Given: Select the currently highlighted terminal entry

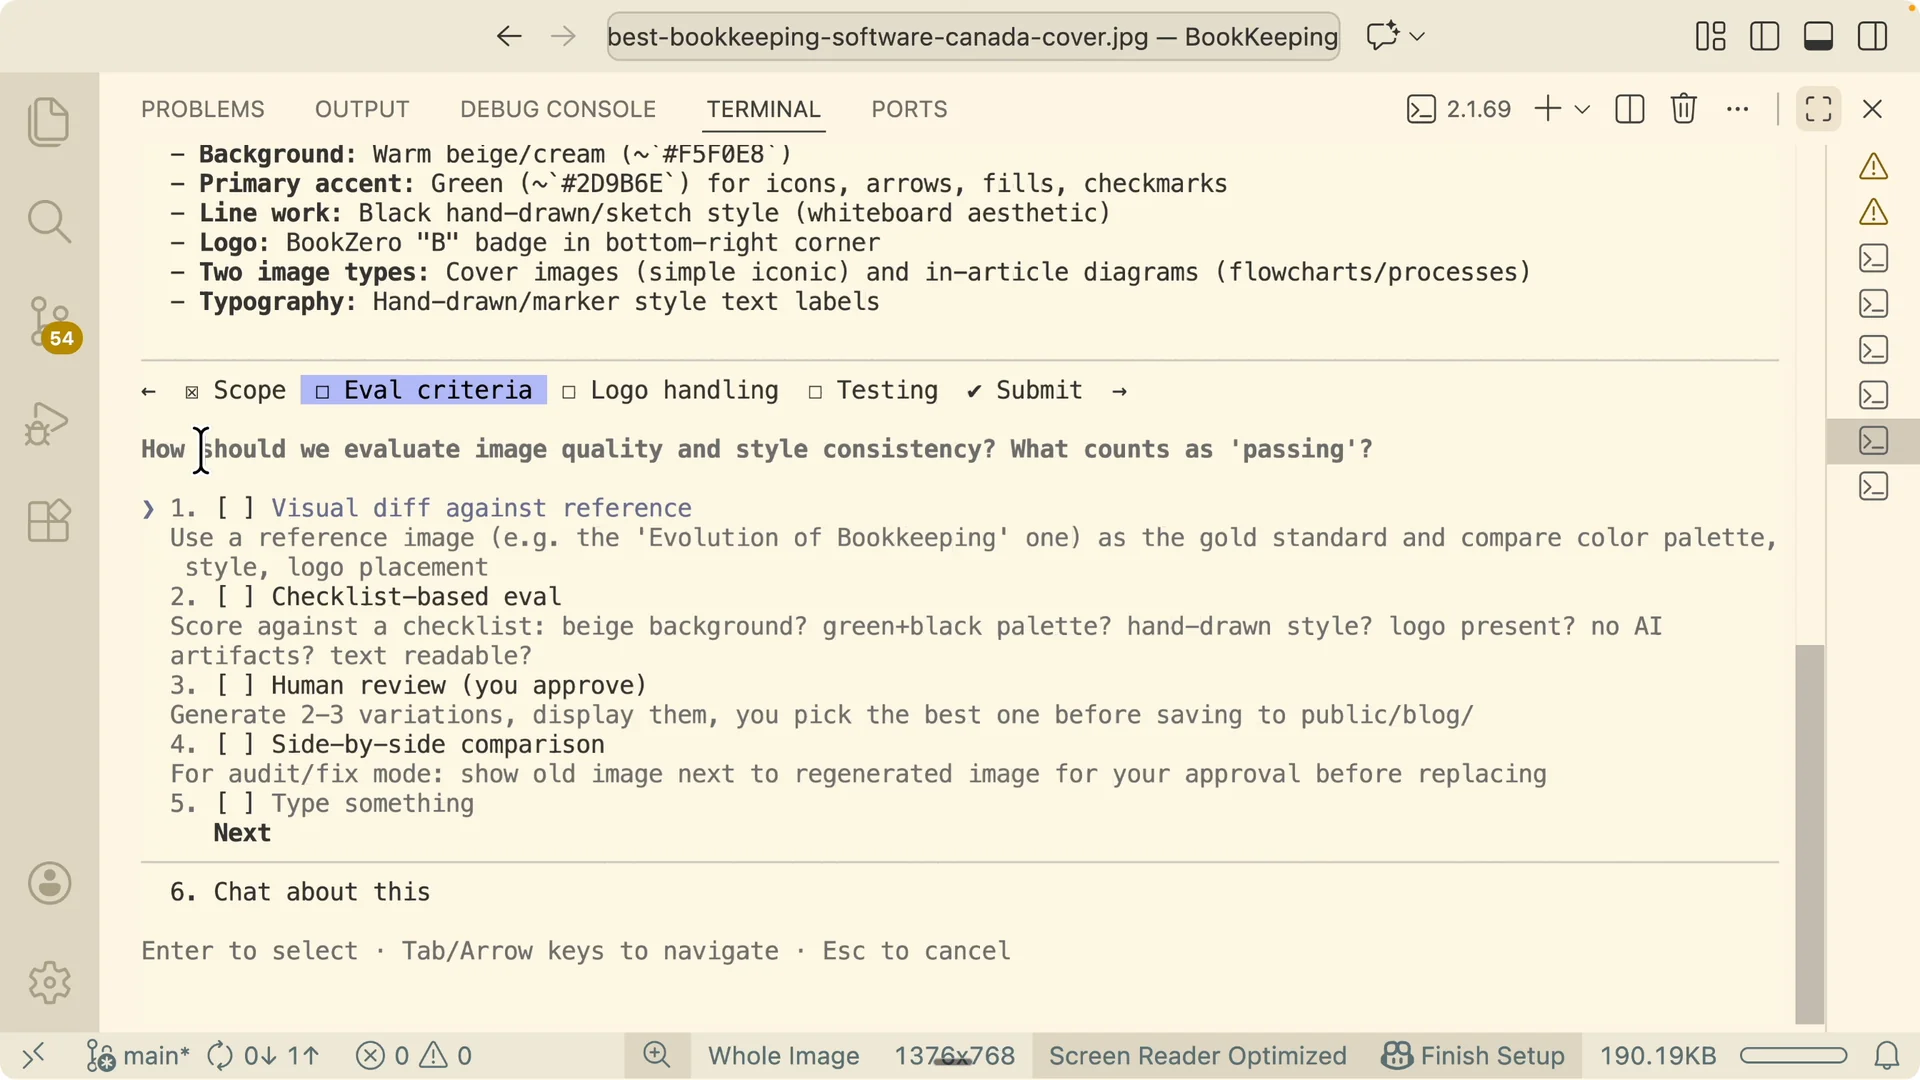Looking at the screenshot, I should 1874,441.
